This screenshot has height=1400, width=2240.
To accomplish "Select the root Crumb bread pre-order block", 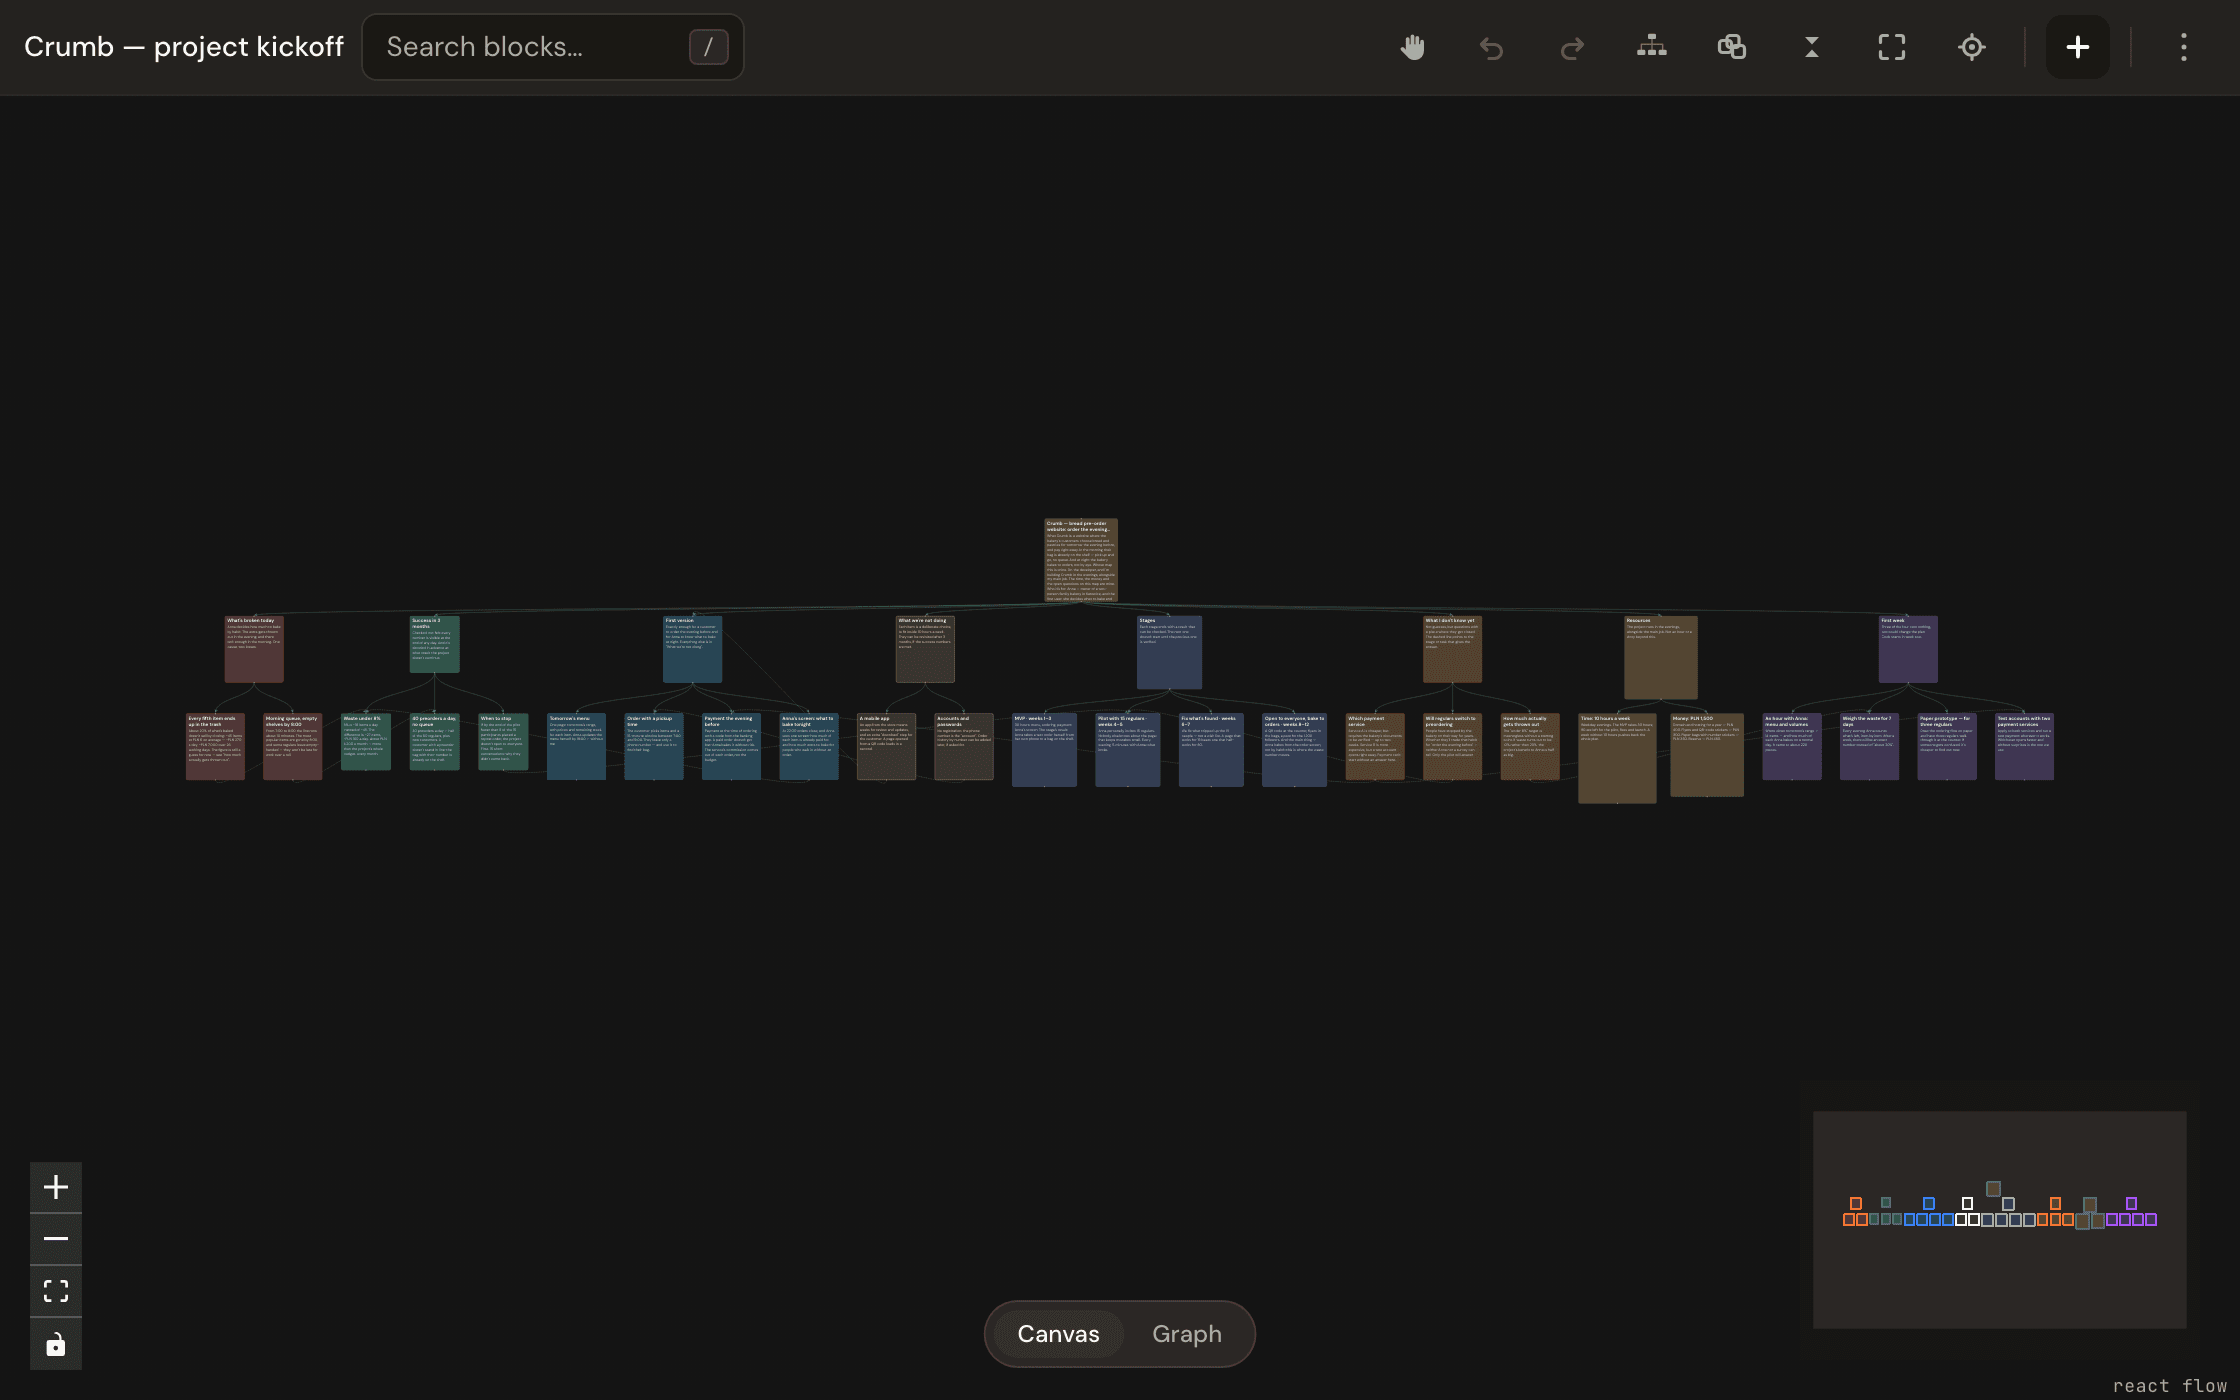I will point(1081,560).
